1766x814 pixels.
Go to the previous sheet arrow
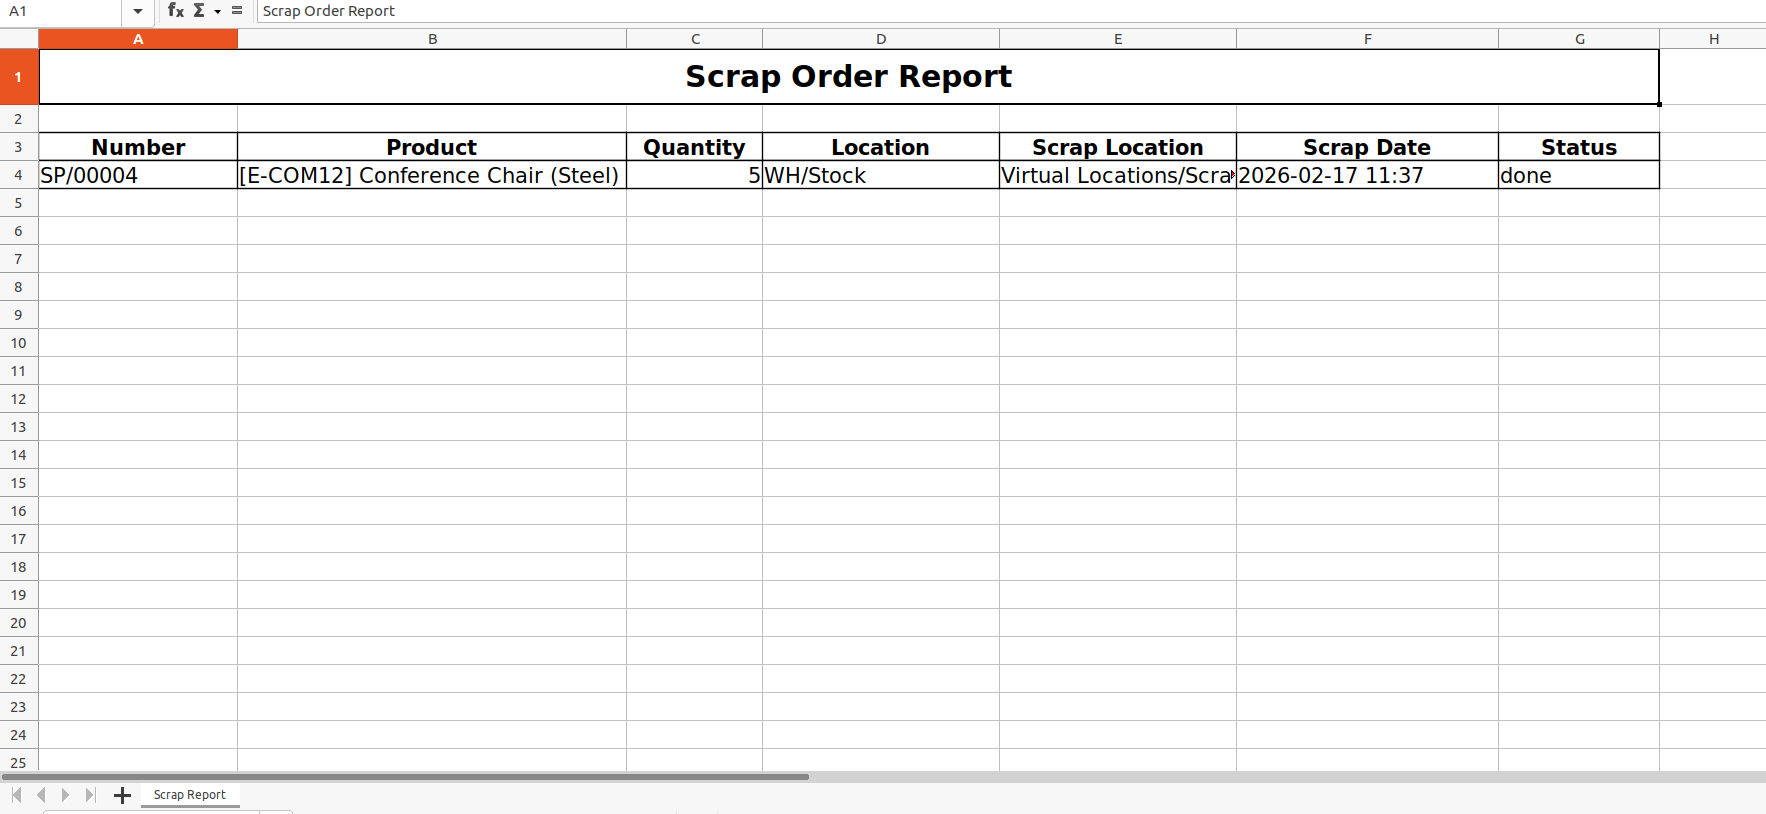click(41, 795)
